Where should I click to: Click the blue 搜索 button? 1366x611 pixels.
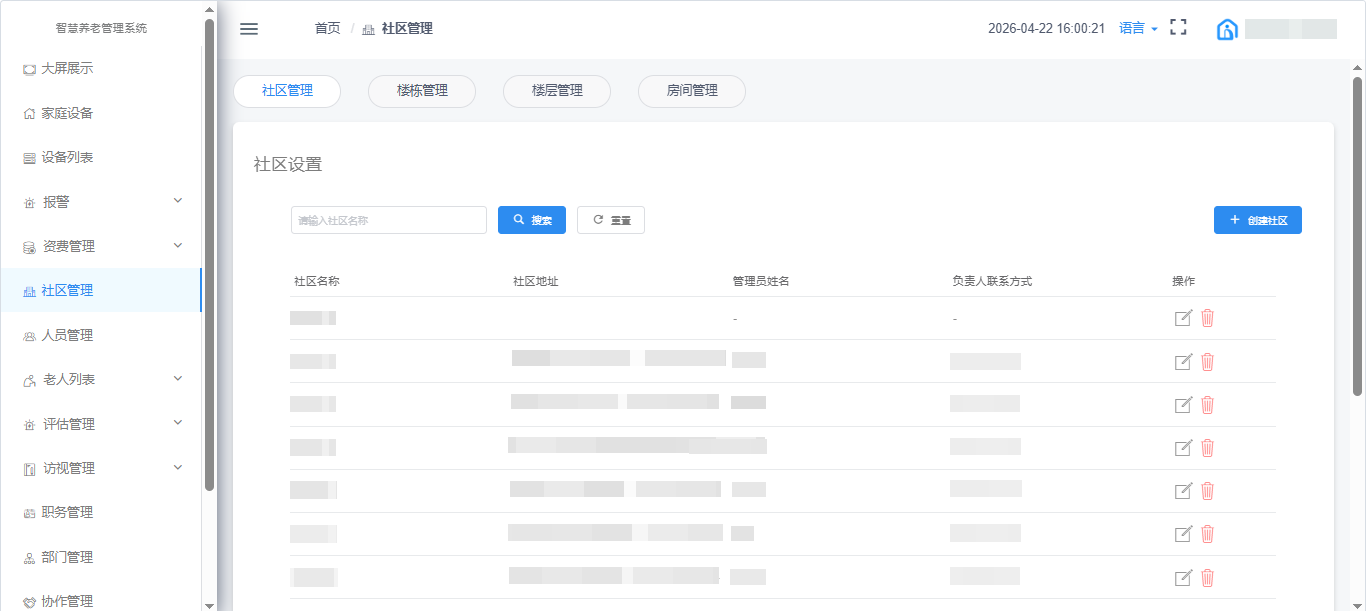[532, 220]
